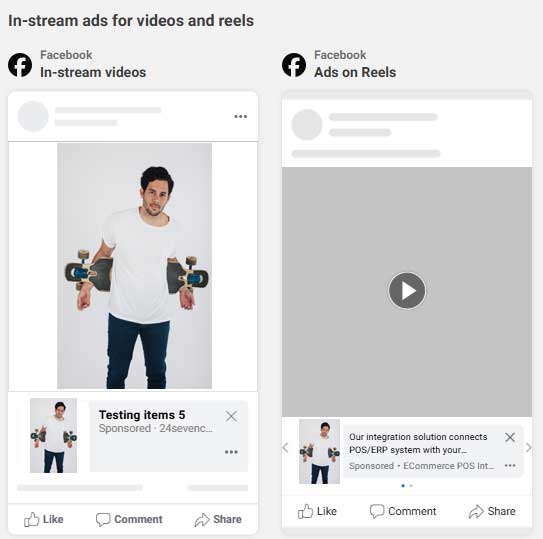Play the Ads on Reels video
This screenshot has height=539, width=543.
[x=407, y=291]
